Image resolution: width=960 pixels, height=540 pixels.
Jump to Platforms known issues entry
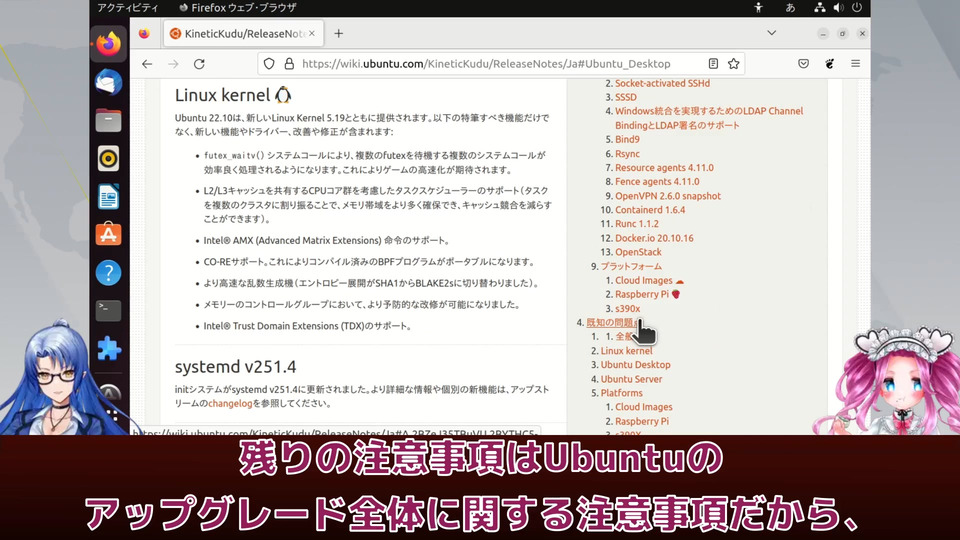pyautogui.click(x=621, y=393)
